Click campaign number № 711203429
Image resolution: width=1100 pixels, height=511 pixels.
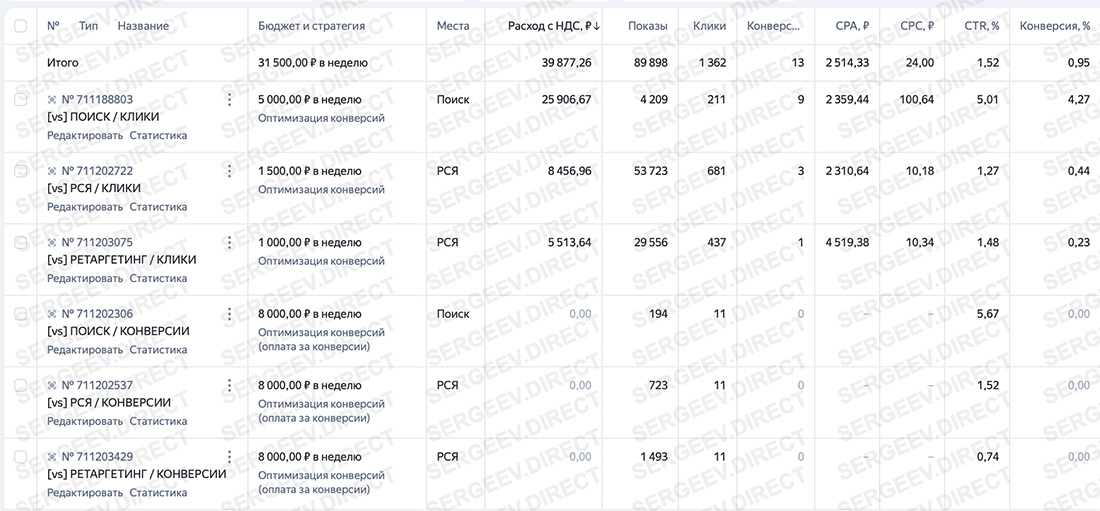(97, 457)
